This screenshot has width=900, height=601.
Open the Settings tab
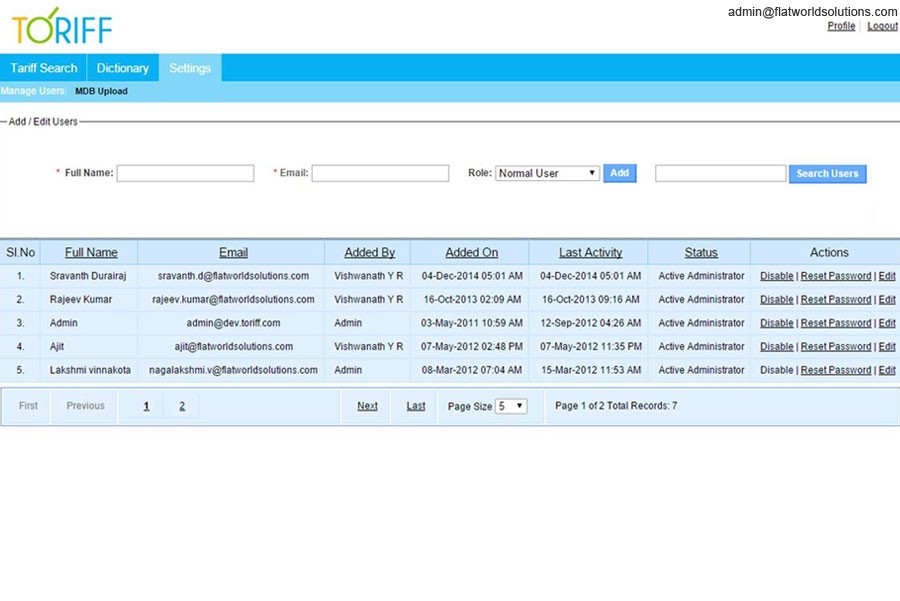(x=190, y=68)
